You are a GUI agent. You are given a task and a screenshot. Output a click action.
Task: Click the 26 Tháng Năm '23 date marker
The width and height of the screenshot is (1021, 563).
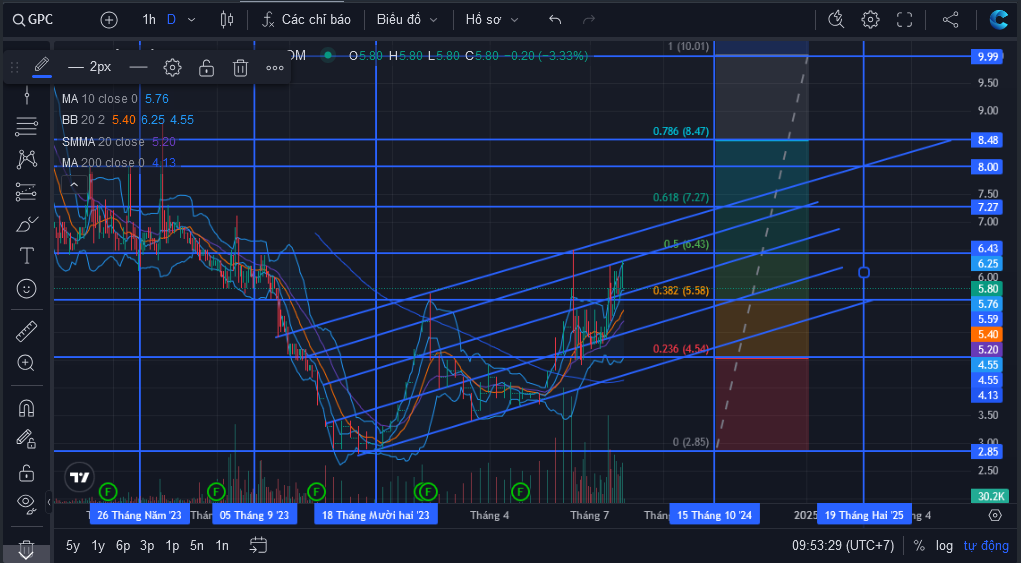[139, 515]
